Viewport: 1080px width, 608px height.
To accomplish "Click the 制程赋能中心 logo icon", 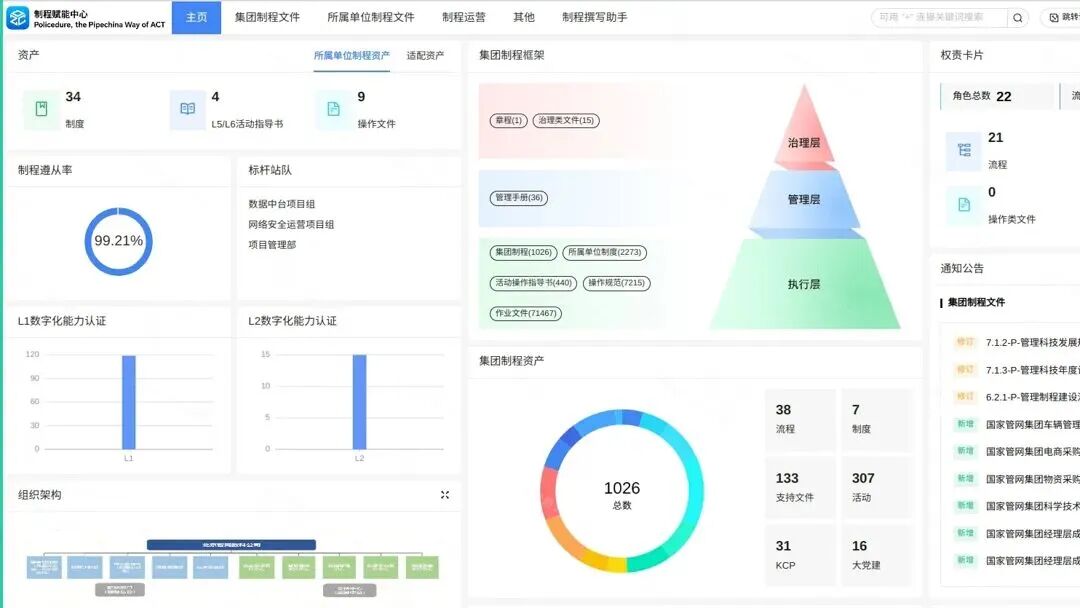I will coord(18,18).
